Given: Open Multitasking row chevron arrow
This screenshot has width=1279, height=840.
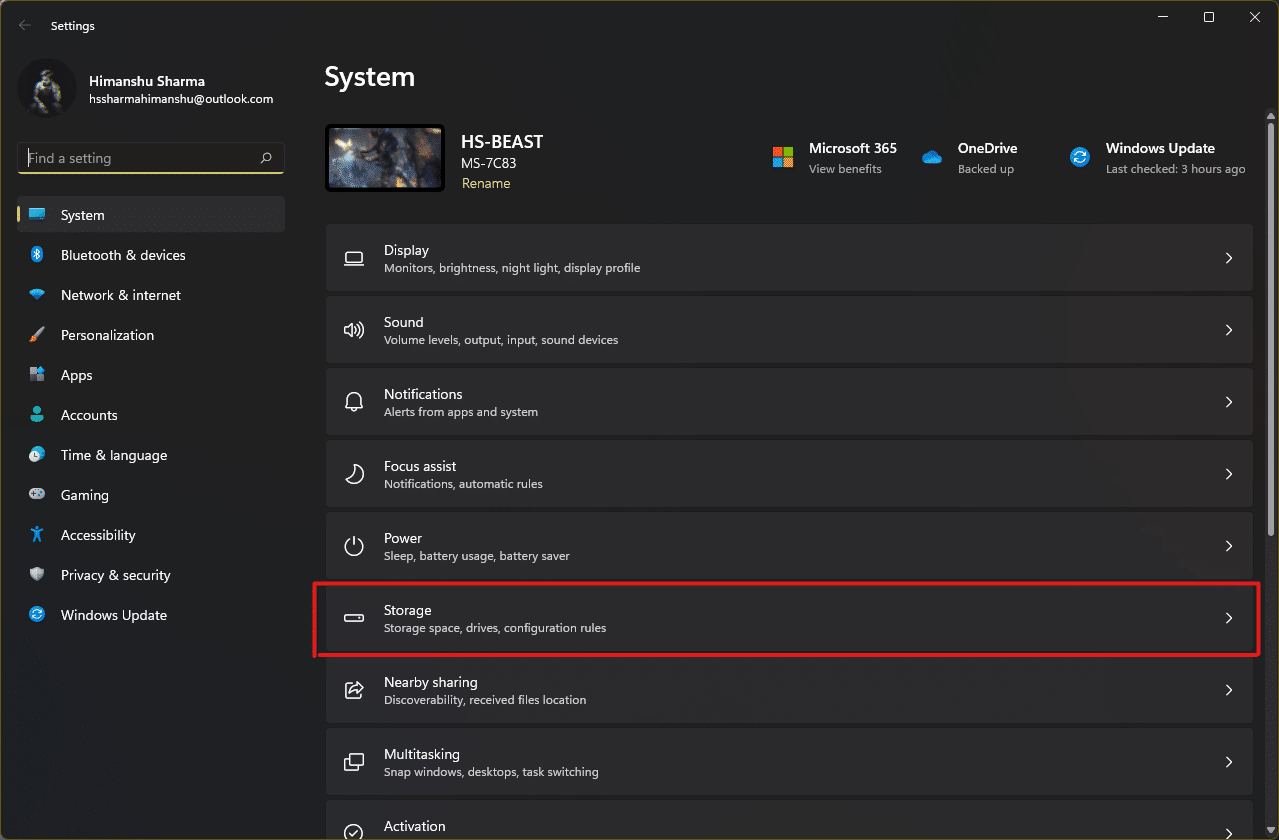Looking at the screenshot, I should pyautogui.click(x=1229, y=762).
